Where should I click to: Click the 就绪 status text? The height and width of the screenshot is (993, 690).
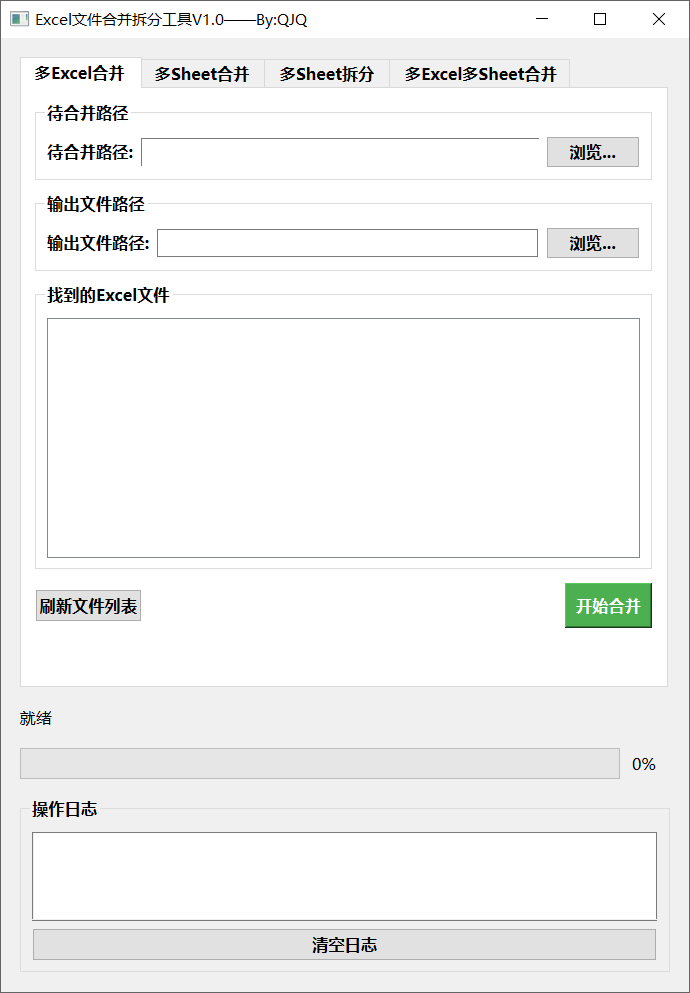tap(35, 718)
